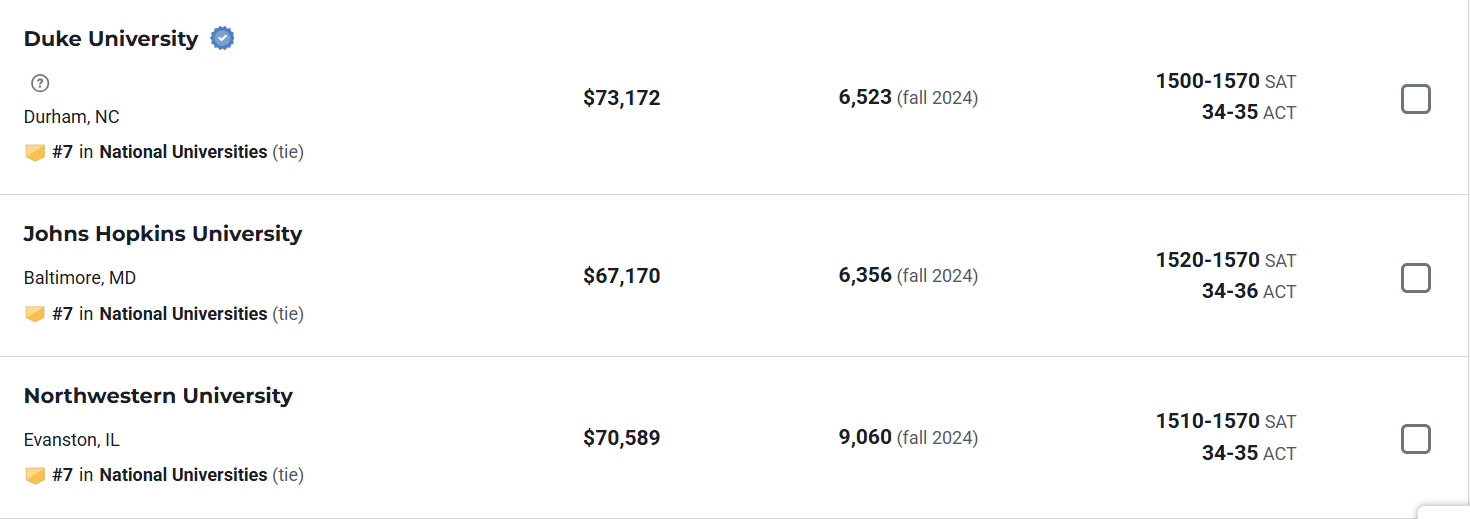Click the verified badge beside Duke University
1470x519 pixels.
point(222,39)
